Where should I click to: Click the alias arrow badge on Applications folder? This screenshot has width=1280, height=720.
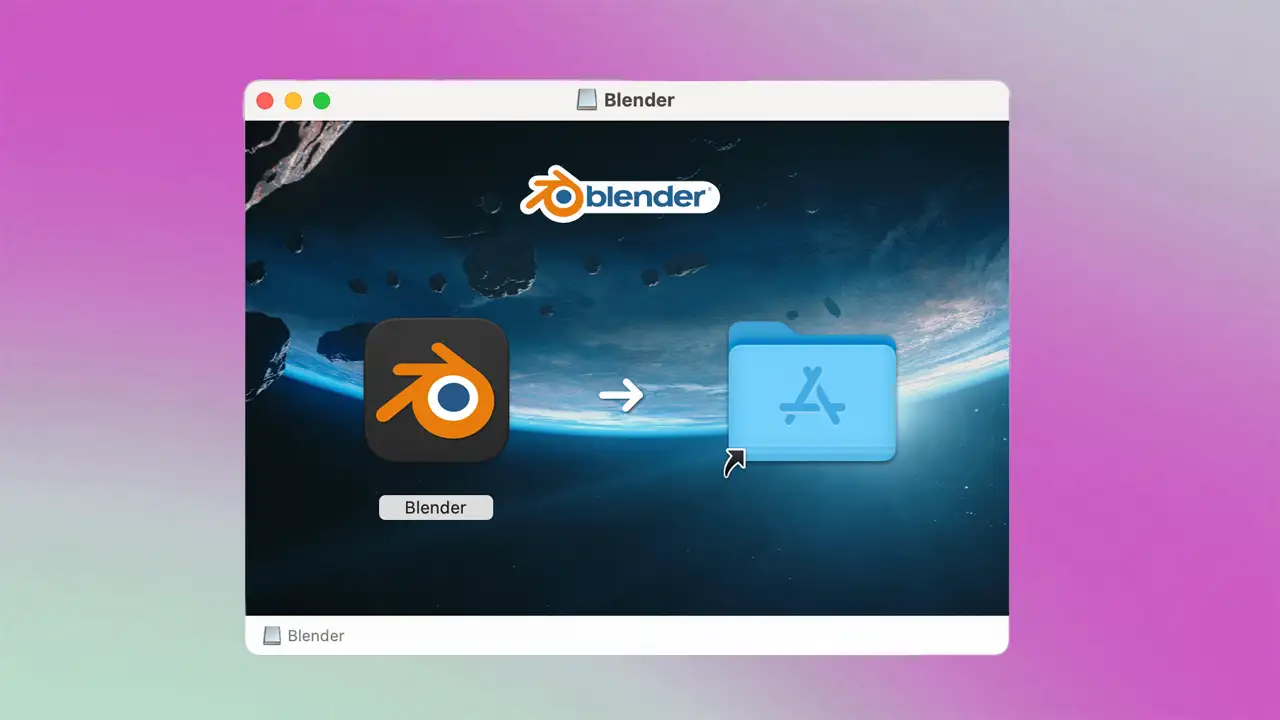pyautogui.click(x=735, y=463)
